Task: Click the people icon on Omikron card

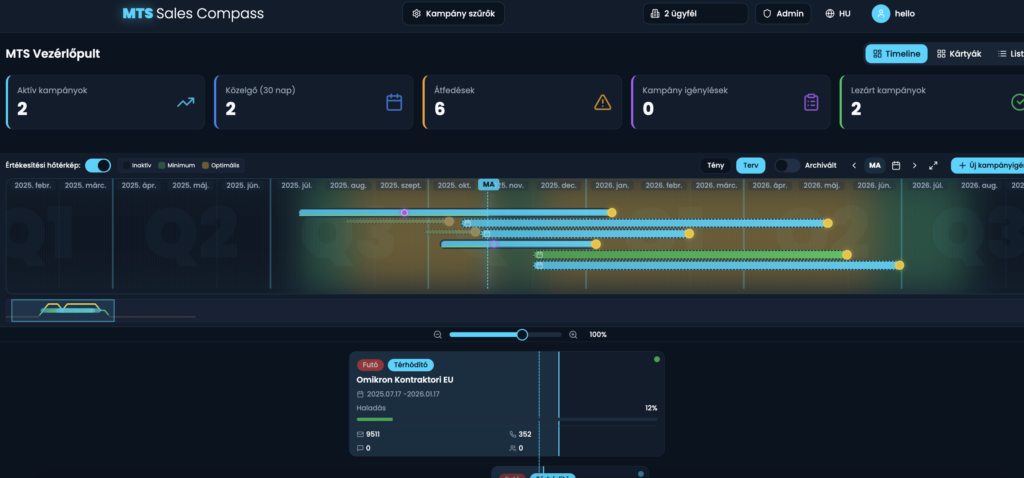Action: pos(513,448)
